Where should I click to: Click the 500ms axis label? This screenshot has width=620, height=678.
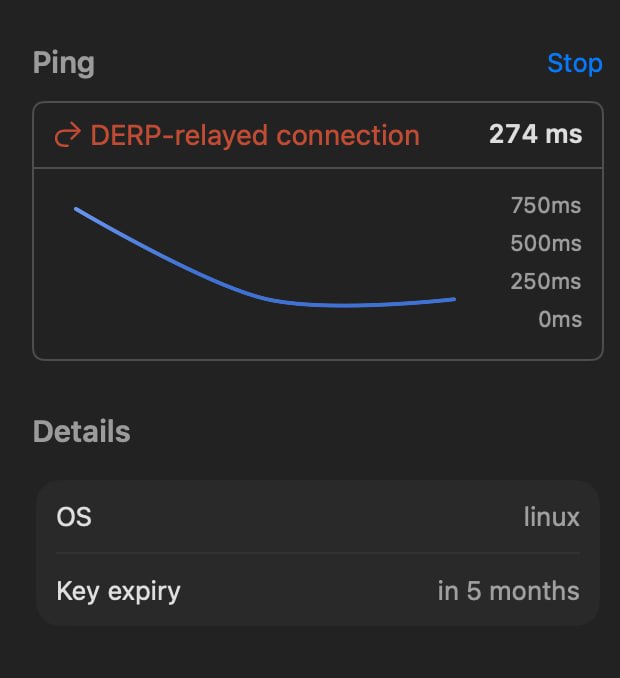(545, 244)
